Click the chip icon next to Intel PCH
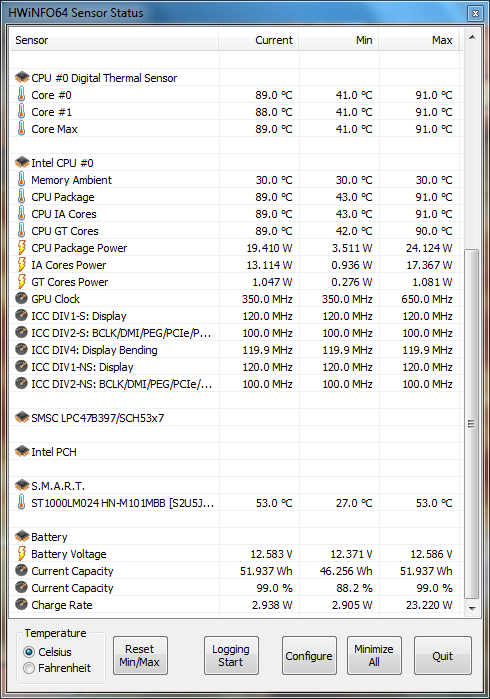The image size is (490, 699). point(22,452)
